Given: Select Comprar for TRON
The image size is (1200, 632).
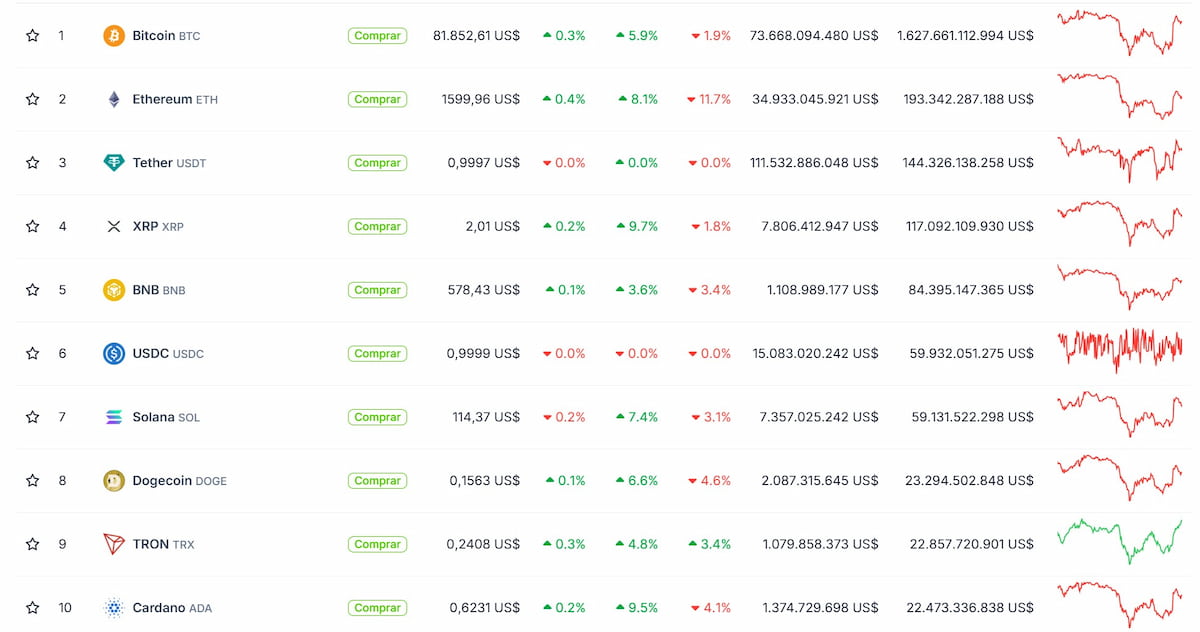Looking at the screenshot, I should point(377,544).
